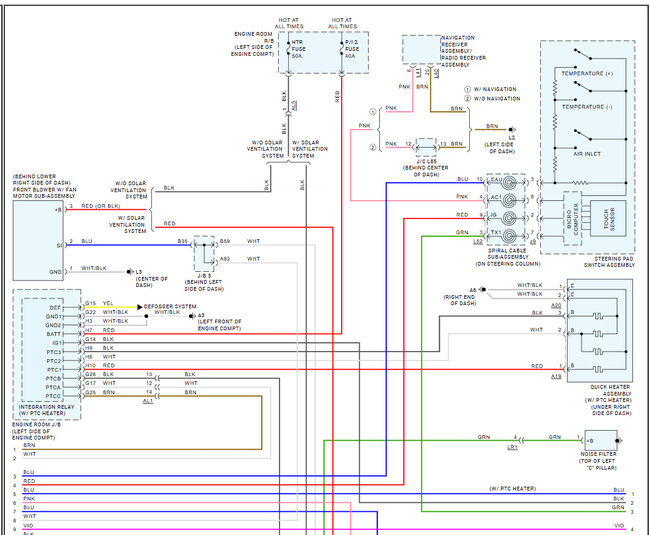
Task: Select the A82 pin label
Action: [225, 259]
